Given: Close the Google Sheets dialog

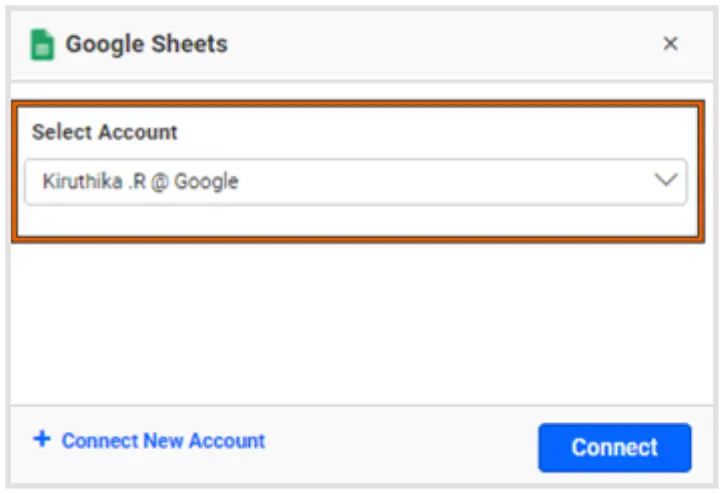Looking at the screenshot, I should pyautogui.click(x=670, y=44).
